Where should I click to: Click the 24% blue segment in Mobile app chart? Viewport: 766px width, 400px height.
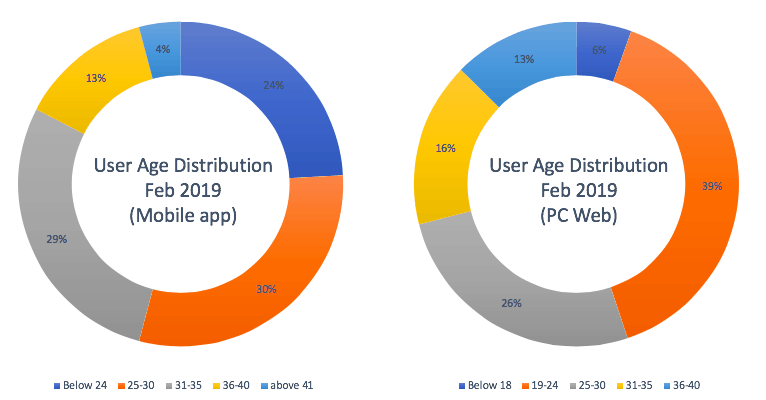tap(272, 88)
